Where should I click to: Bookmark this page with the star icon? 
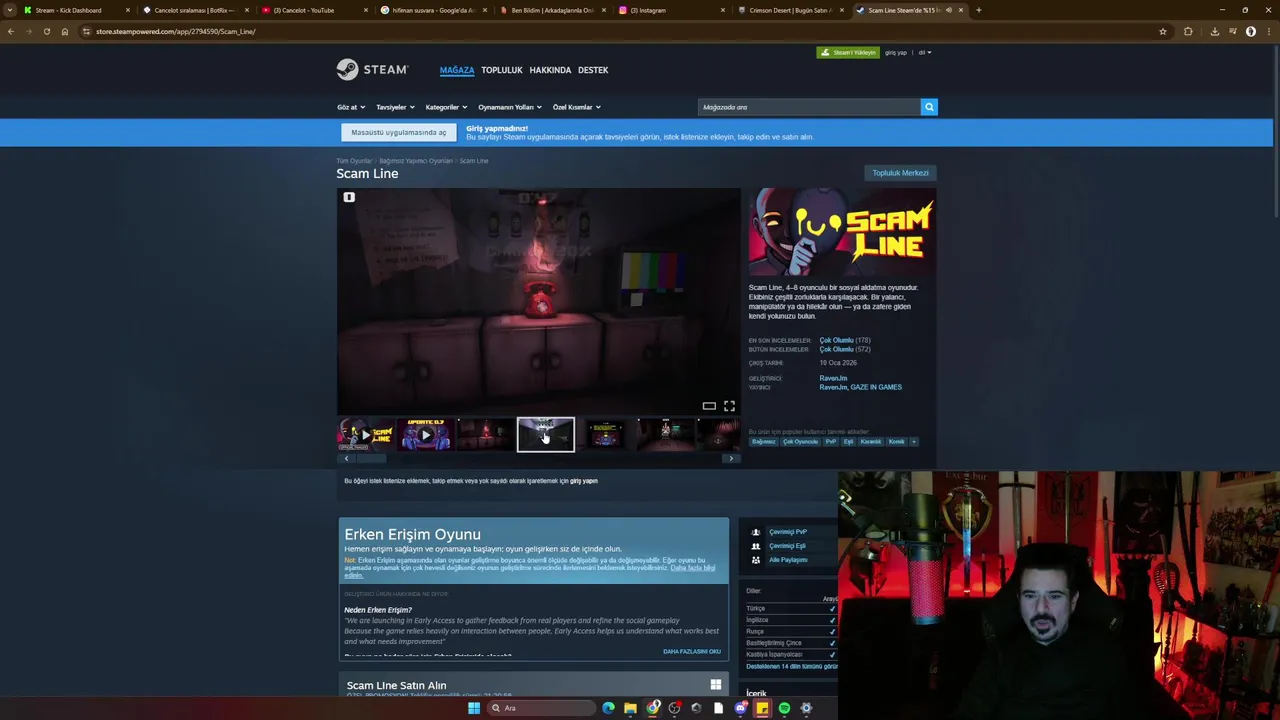pos(1163,31)
